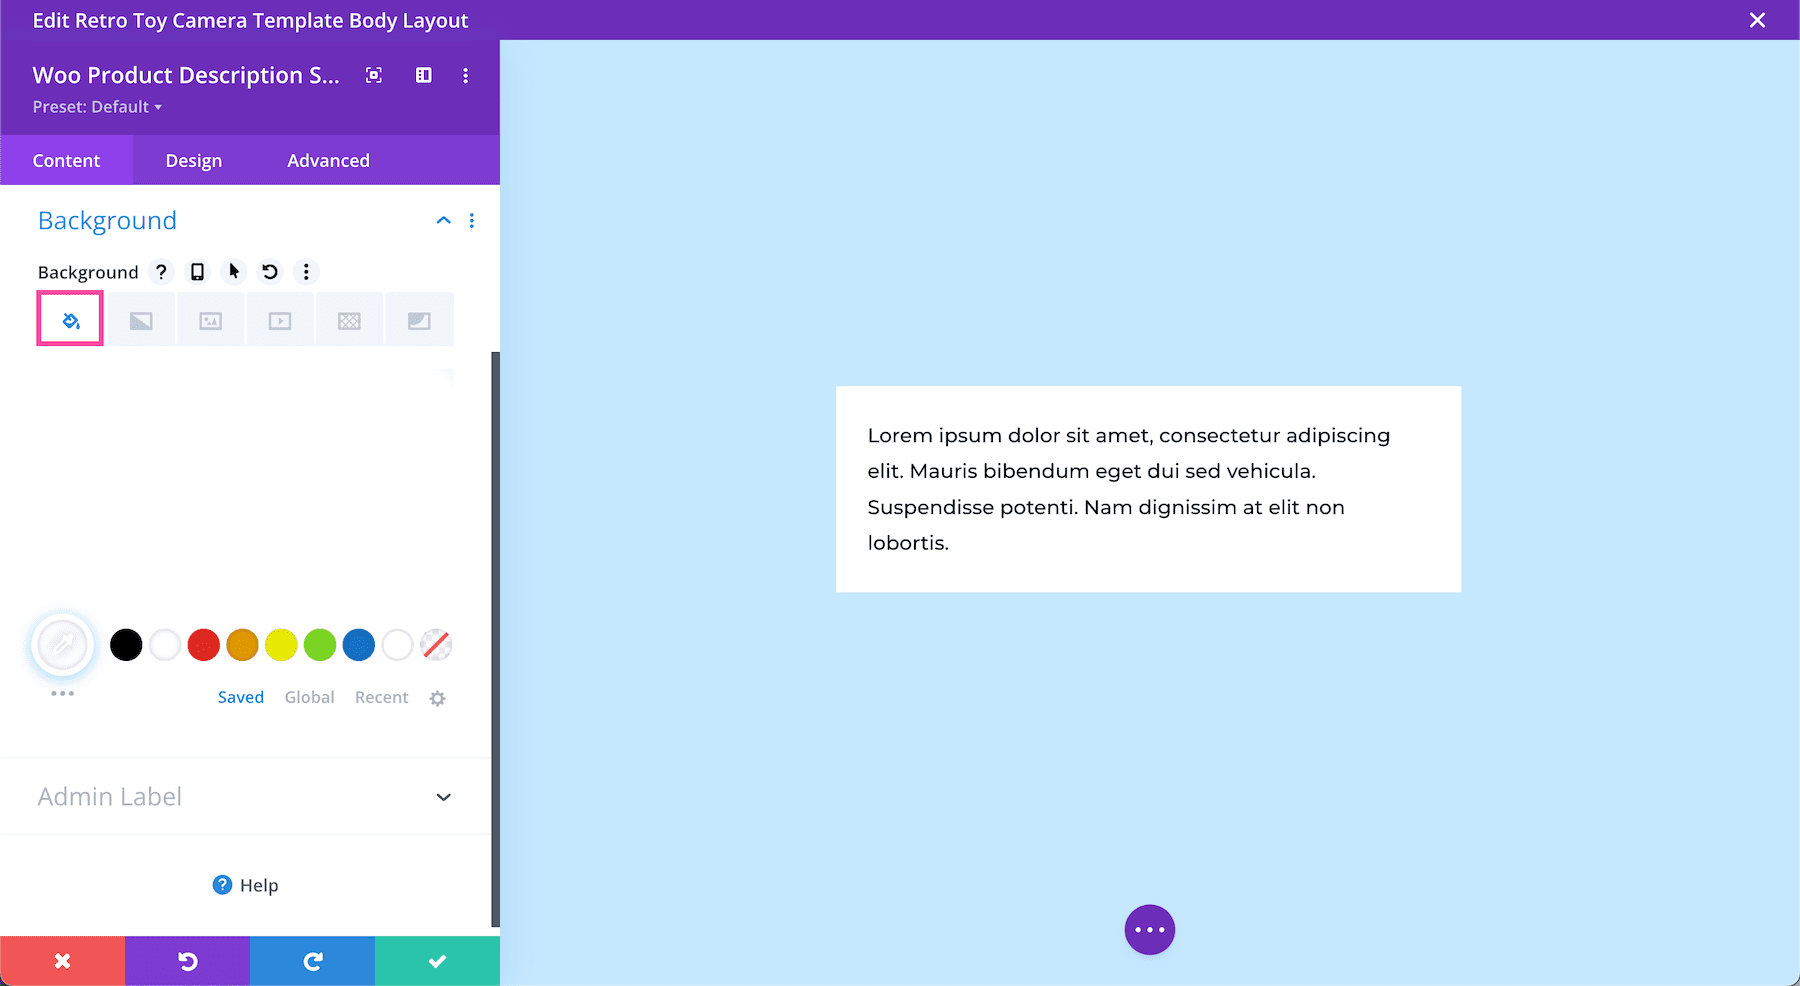Select the video background type
This screenshot has height=986, width=1800.
tap(280, 318)
